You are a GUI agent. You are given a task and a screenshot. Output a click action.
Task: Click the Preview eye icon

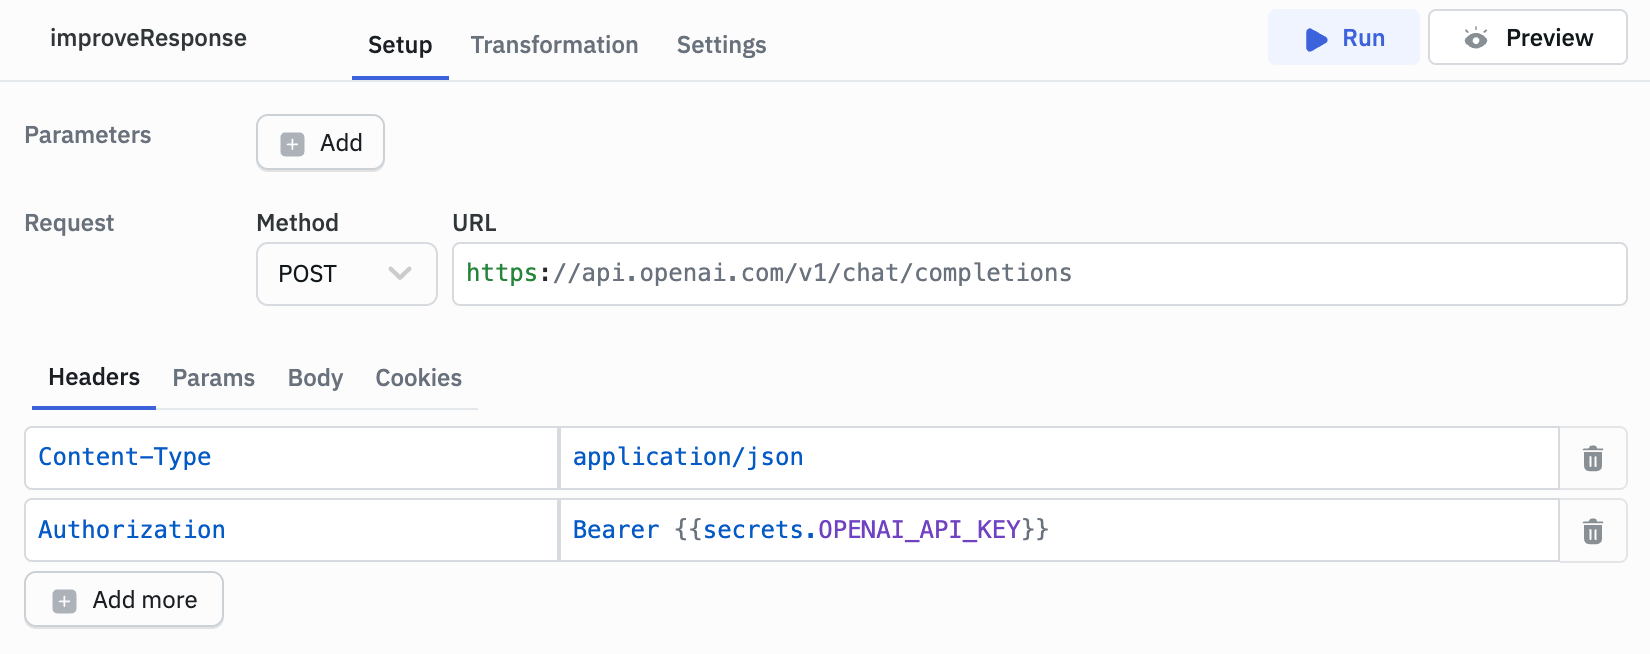coord(1475,39)
